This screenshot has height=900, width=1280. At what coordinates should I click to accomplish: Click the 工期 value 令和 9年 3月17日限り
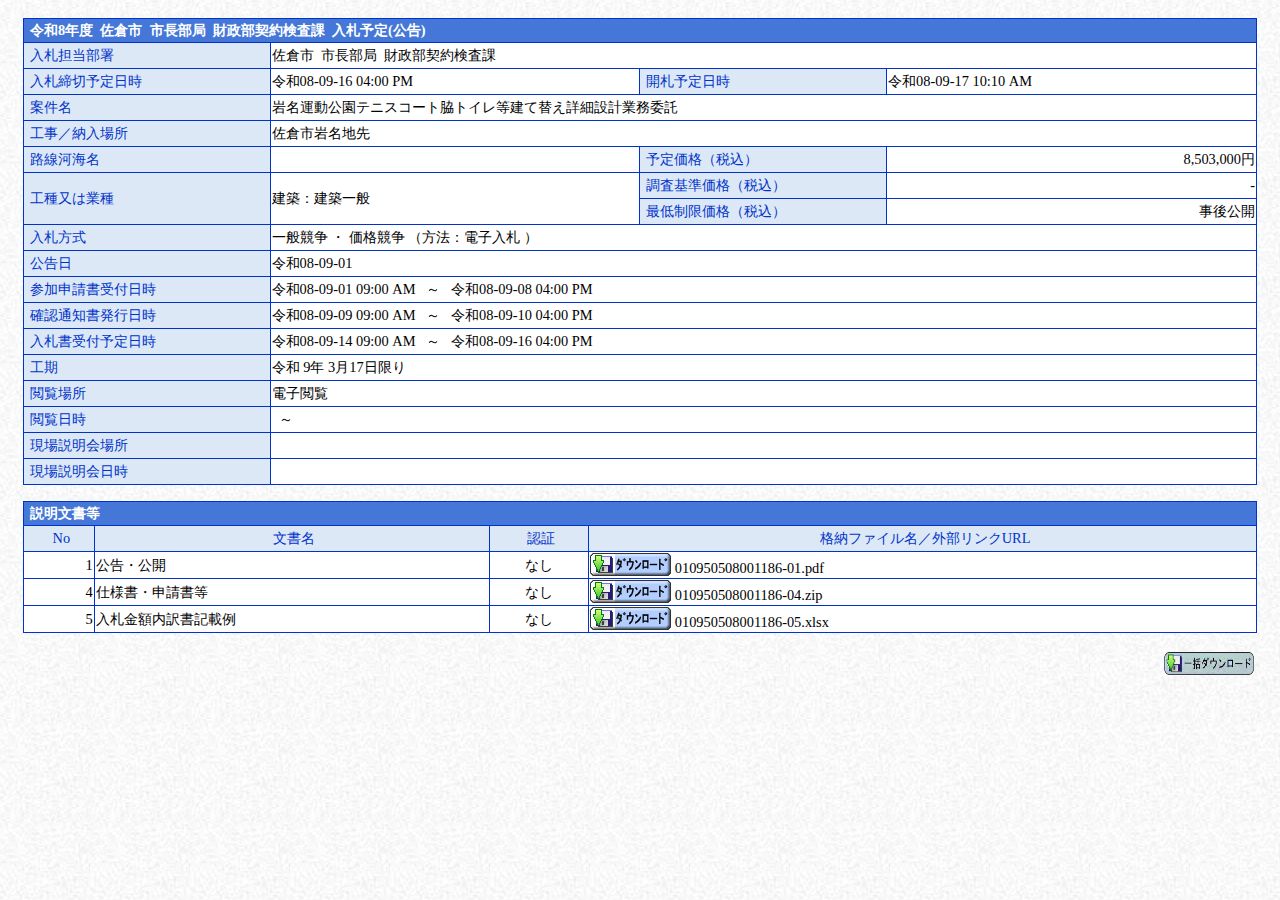coord(338,367)
